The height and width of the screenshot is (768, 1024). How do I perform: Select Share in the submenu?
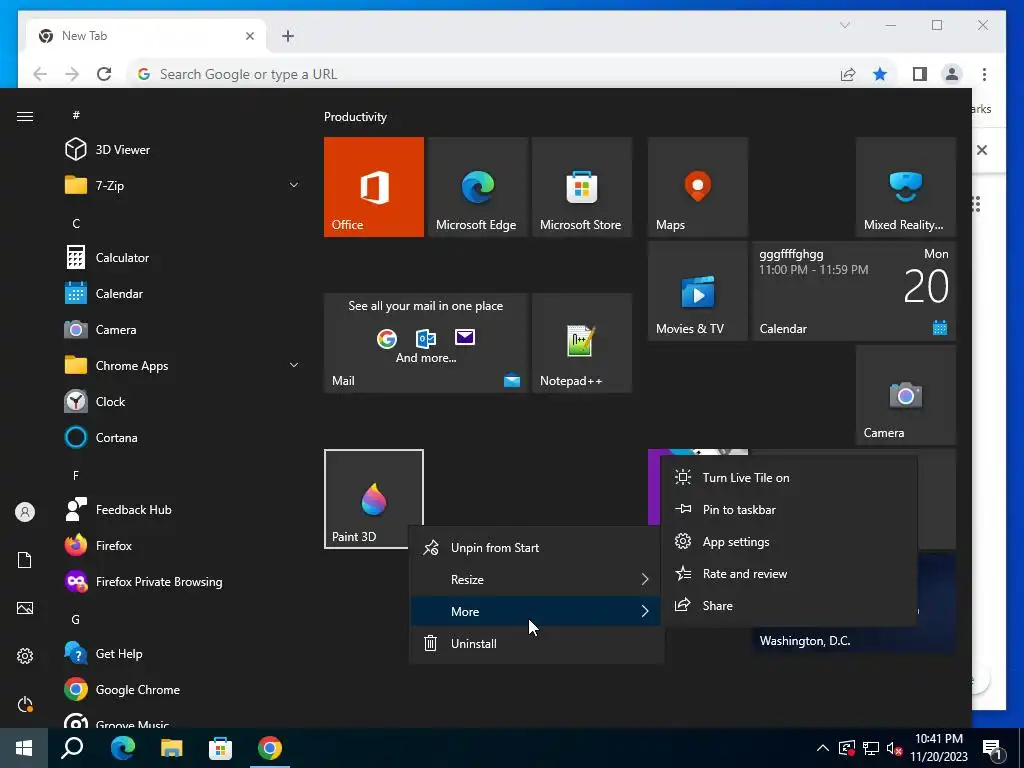coord(790,605)
